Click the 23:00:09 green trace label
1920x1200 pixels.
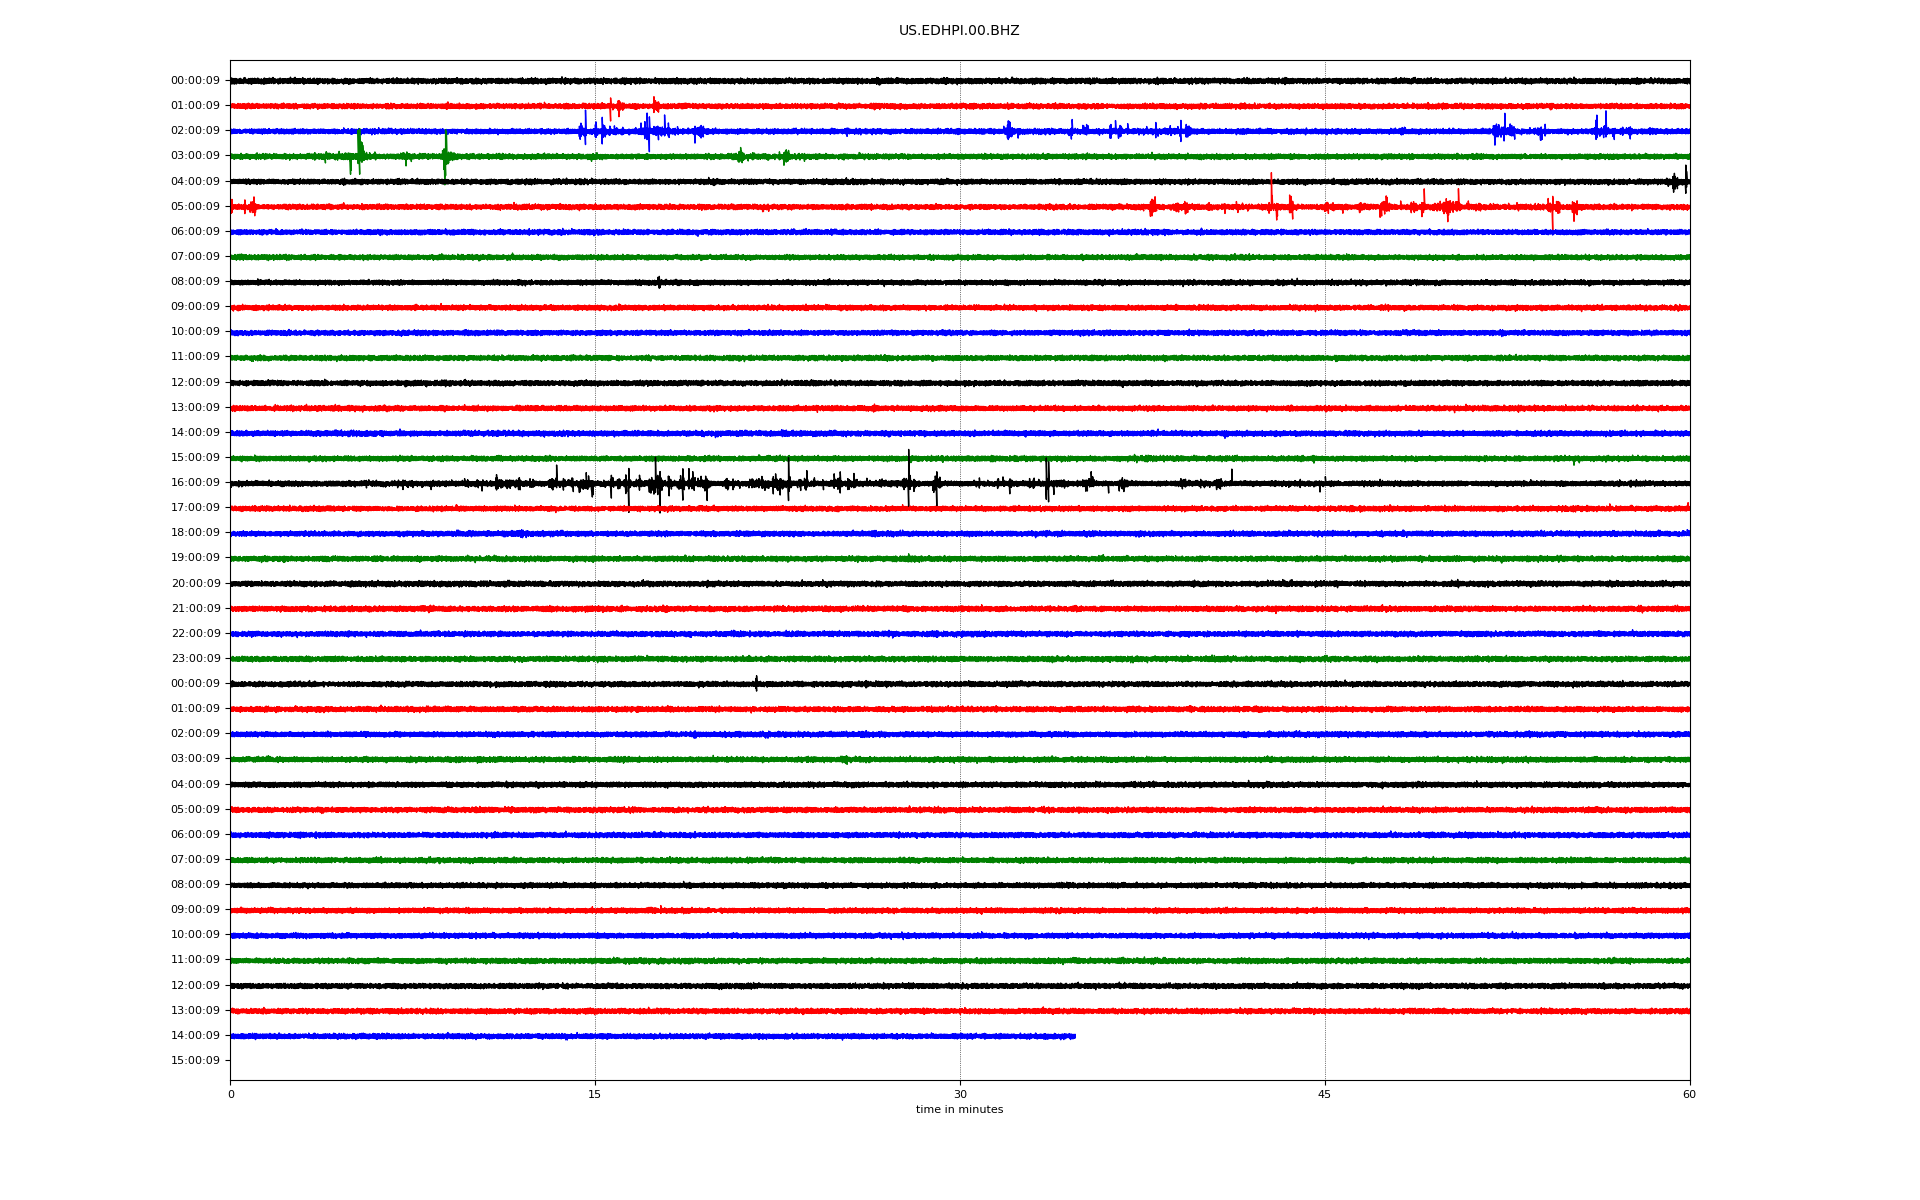point(195,659)
